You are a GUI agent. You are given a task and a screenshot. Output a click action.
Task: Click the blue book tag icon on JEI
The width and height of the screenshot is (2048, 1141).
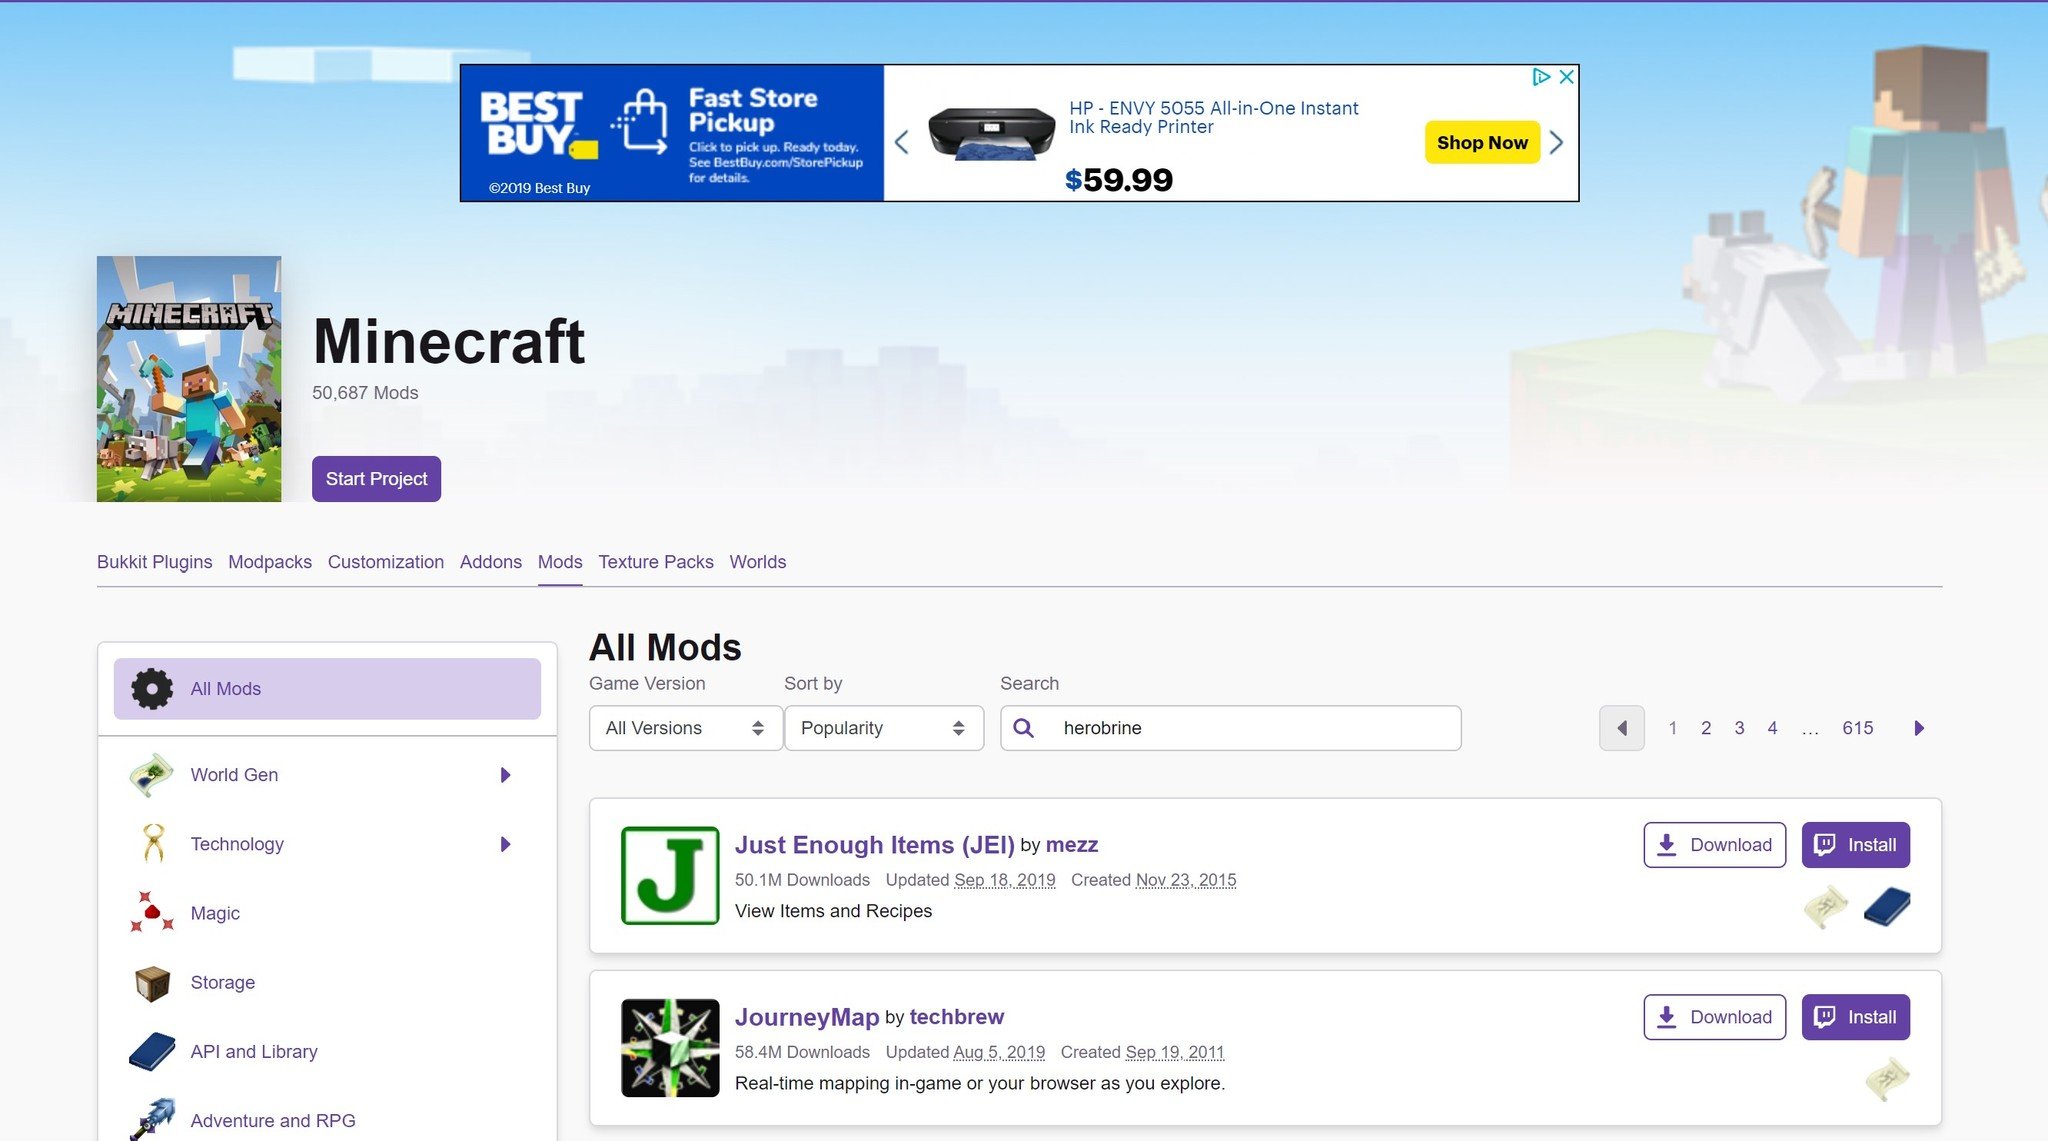tap(1886, 907)
